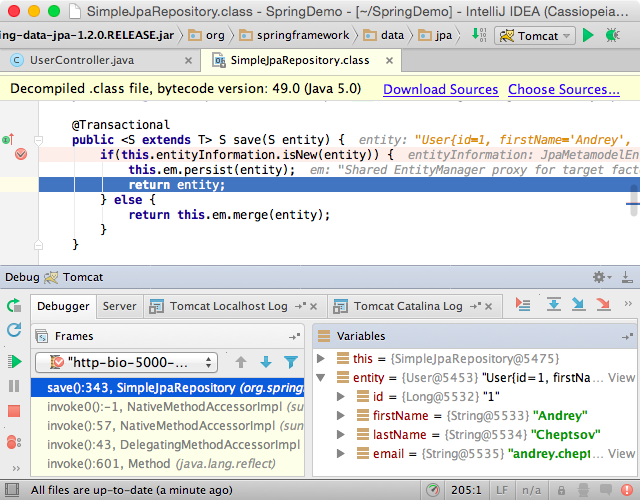This screenshot has width=640, height=500.
Task: Switch to UserController.java tab
Action: [x=82, y=60]
